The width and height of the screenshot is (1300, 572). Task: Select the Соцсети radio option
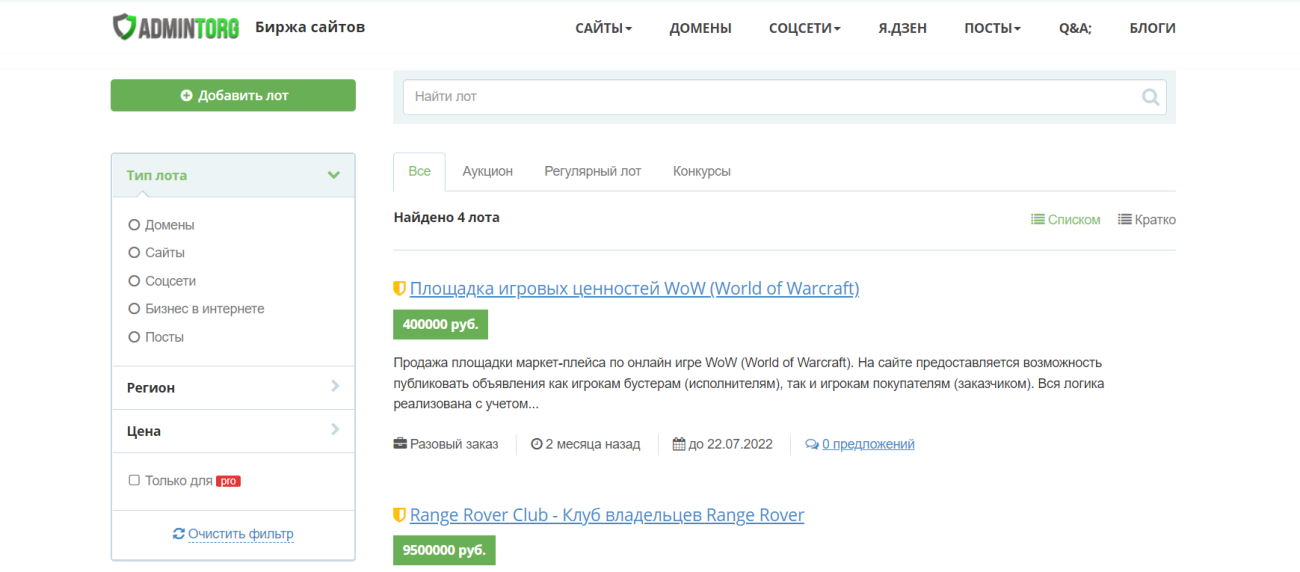pos(134,281)
